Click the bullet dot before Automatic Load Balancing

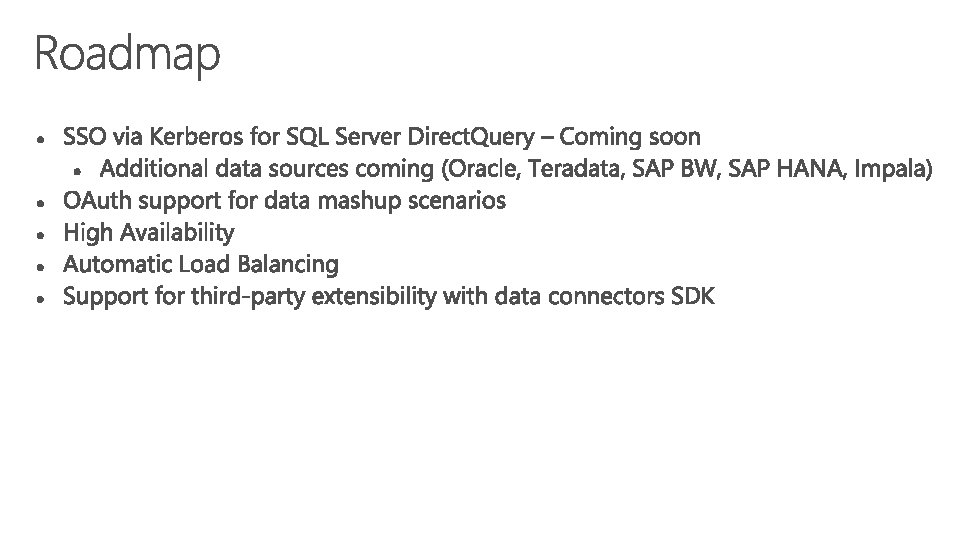tap(38, 268)
